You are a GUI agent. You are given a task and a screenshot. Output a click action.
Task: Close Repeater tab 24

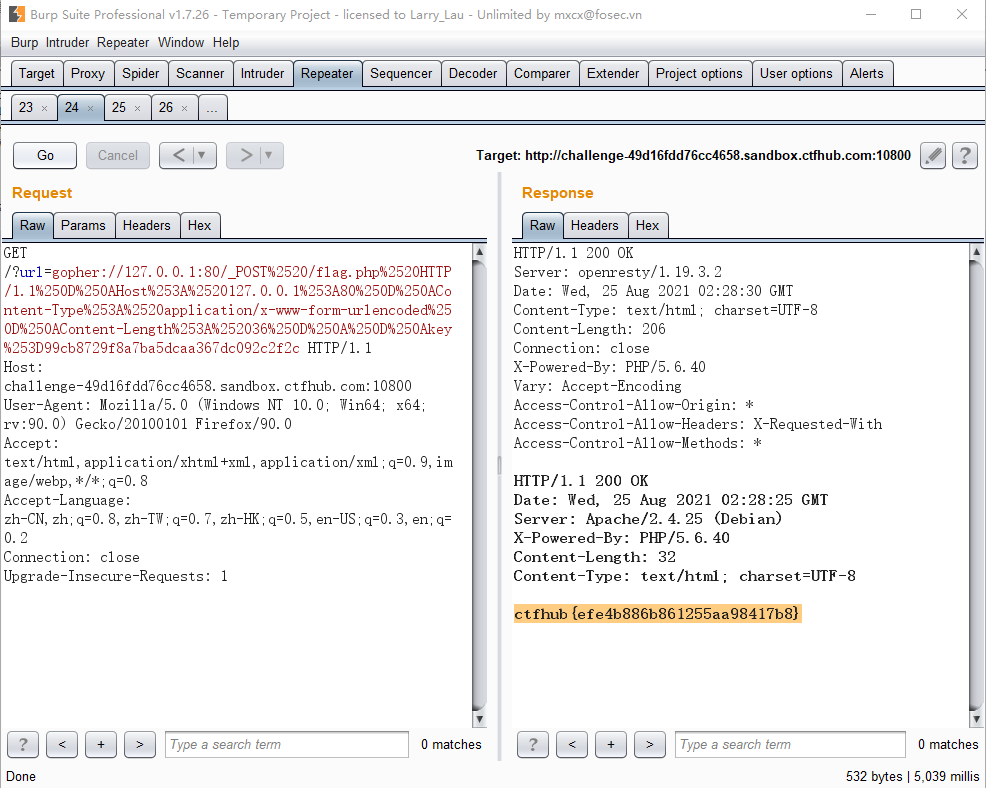pyautogui.click(x=91, y=108)
